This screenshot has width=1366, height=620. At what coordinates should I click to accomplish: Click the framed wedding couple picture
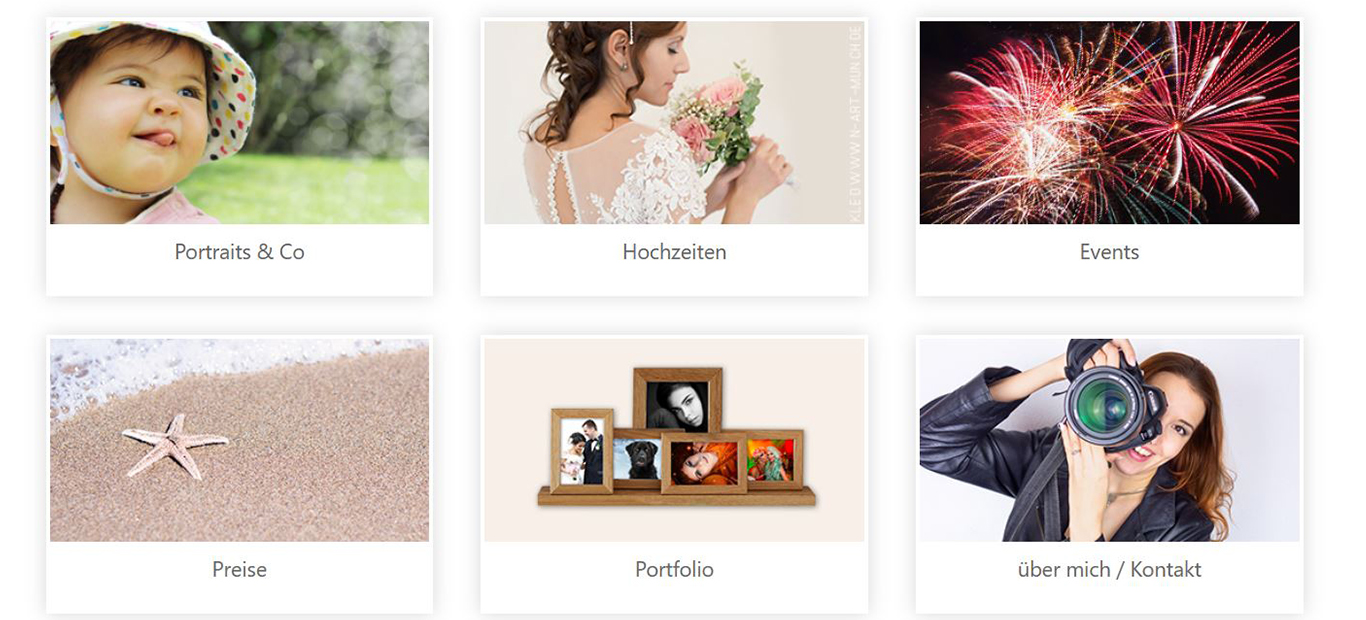(581, 451)
